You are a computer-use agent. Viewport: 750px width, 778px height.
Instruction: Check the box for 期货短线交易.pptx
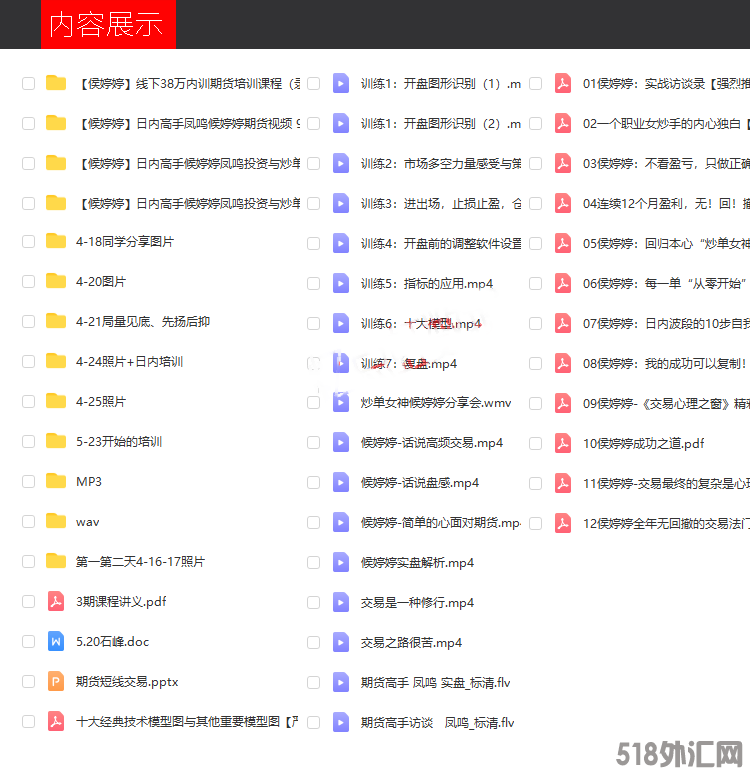coord(29,682)
